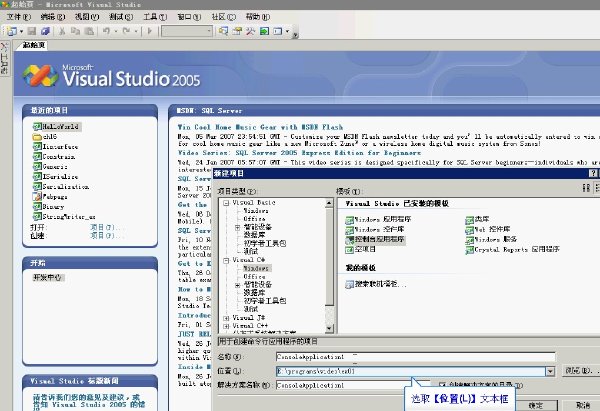Select the 类库 template

click(477, 219)
